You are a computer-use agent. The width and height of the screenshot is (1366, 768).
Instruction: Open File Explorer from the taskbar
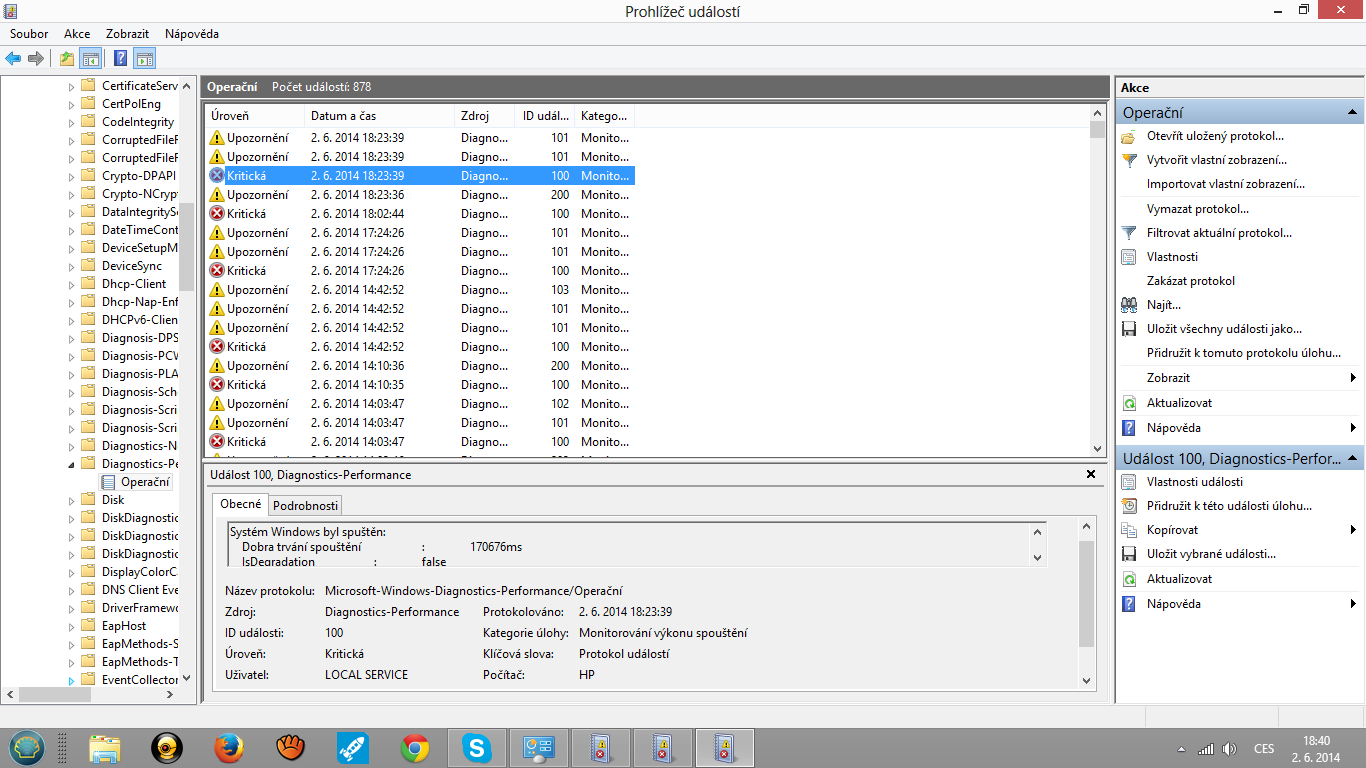tap(105, 748)
